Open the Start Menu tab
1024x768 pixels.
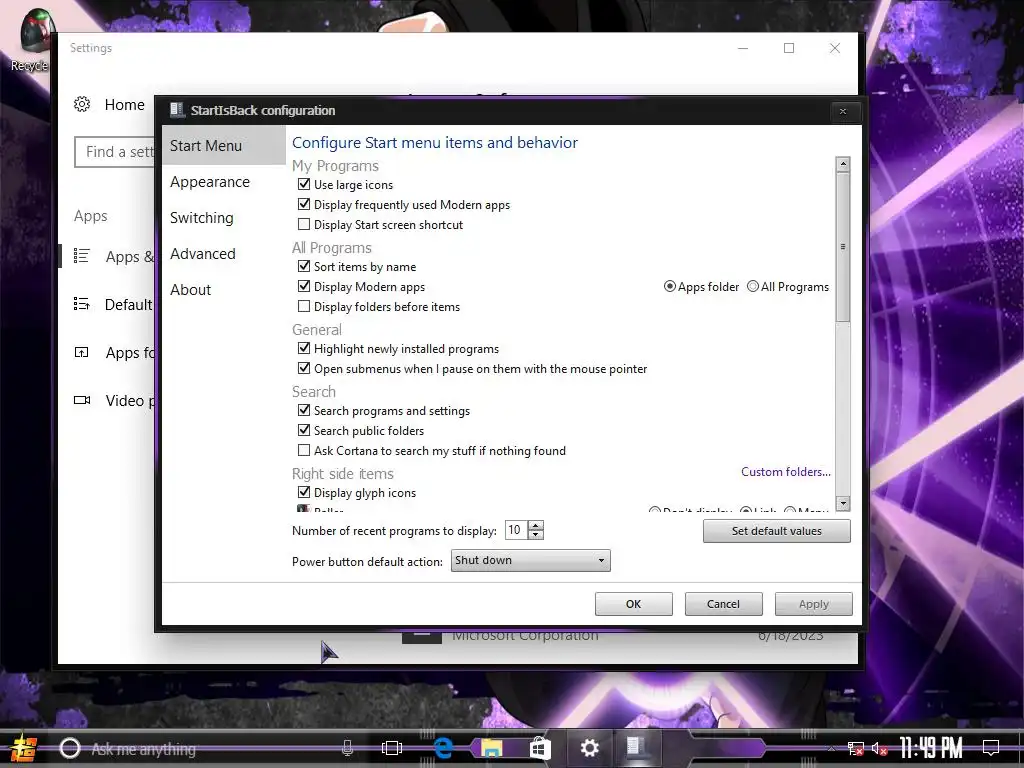[223, 146]
